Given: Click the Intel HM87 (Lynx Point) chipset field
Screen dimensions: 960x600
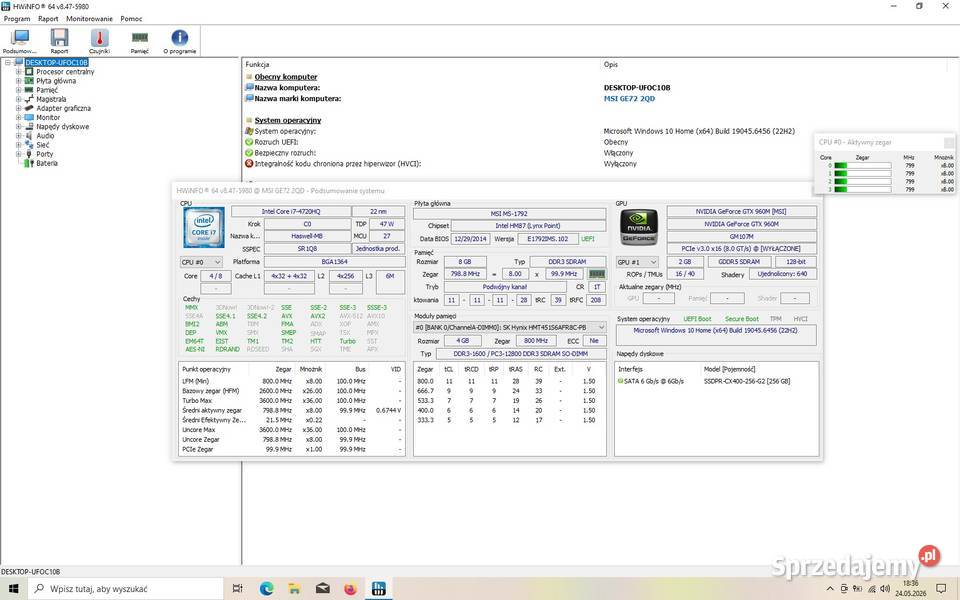Looking at the screenshot, I should [528, 226].
